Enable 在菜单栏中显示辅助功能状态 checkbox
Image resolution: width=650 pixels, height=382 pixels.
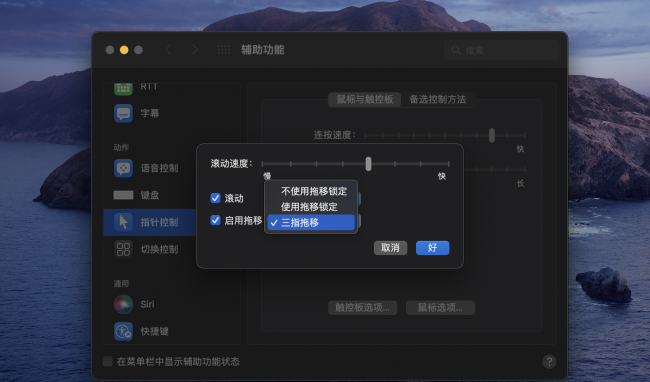pyautogui.click(x=108, y=361)
